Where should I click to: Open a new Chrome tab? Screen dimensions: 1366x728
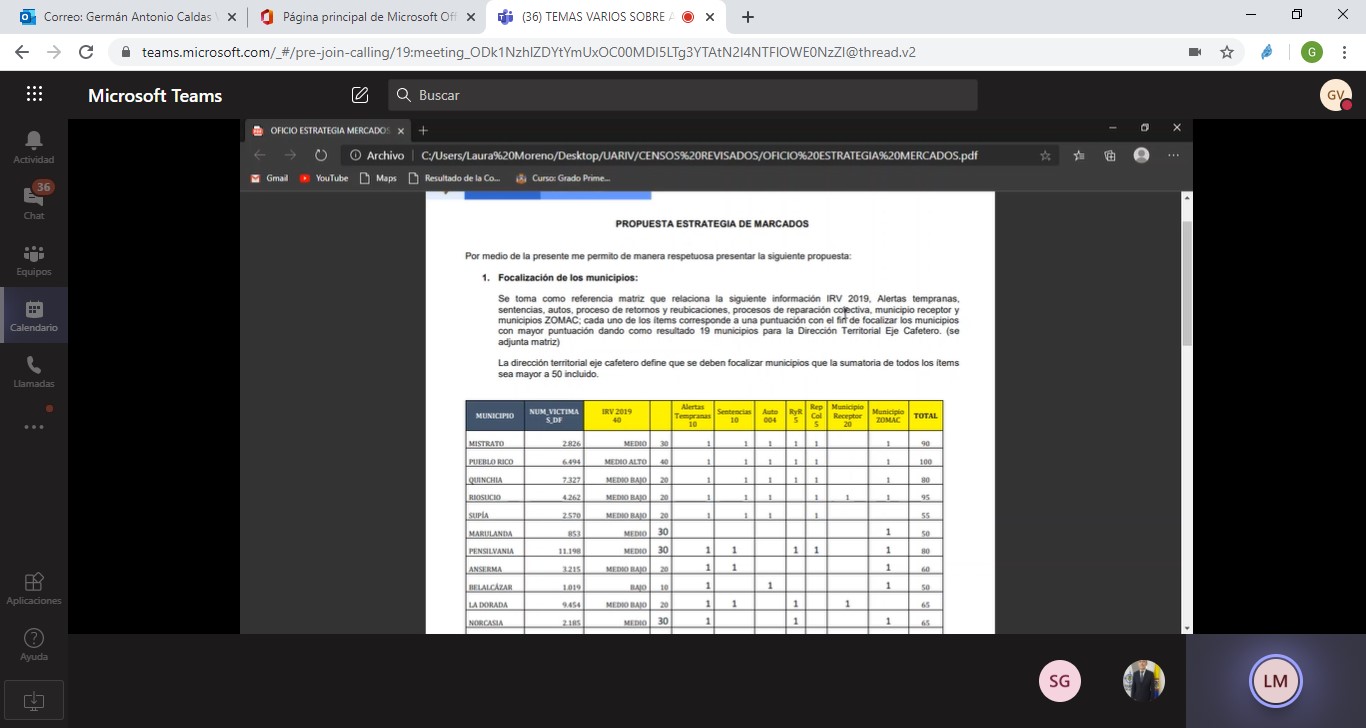(x=748, y=17)
